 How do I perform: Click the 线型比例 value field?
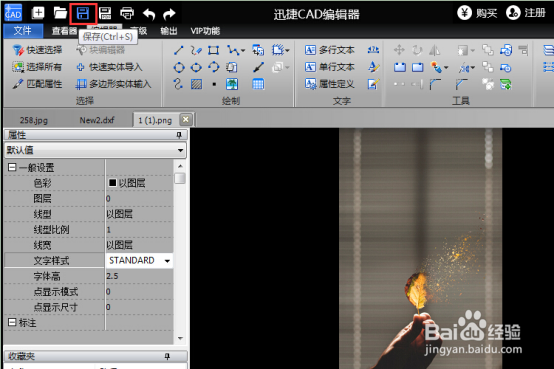coord(139,230)
